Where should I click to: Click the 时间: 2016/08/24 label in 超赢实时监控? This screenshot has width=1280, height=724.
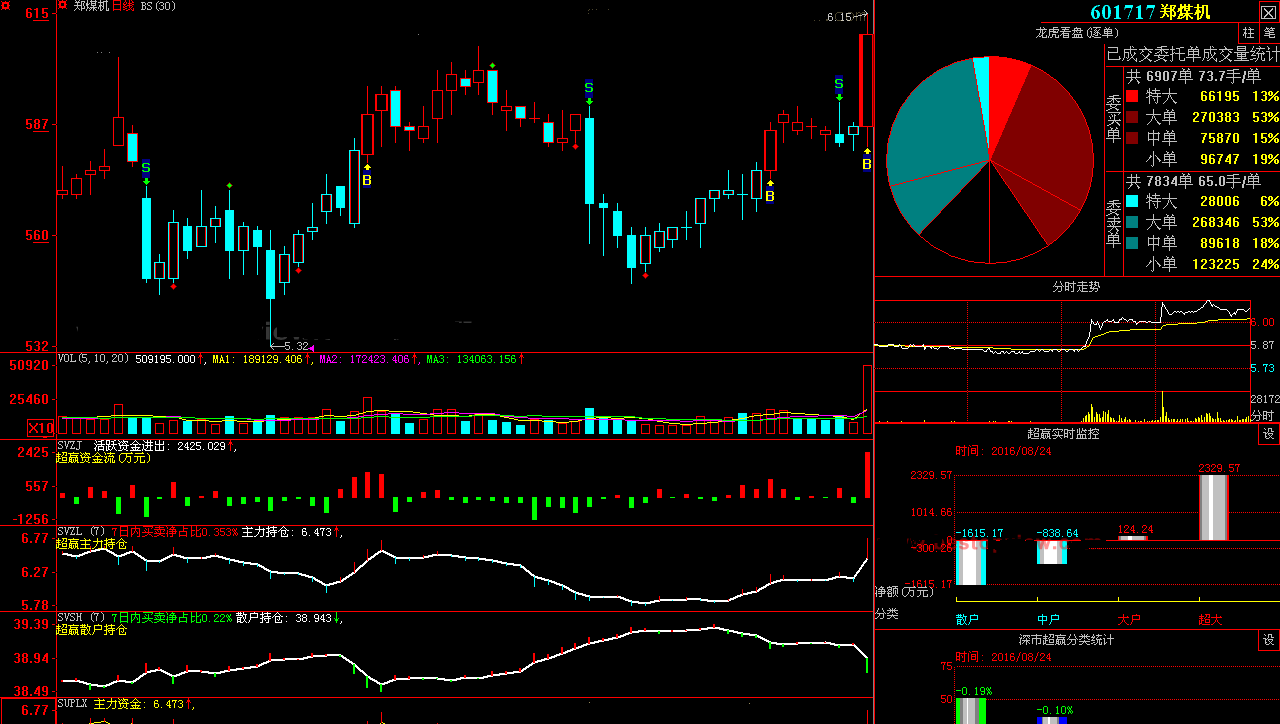1003,450
